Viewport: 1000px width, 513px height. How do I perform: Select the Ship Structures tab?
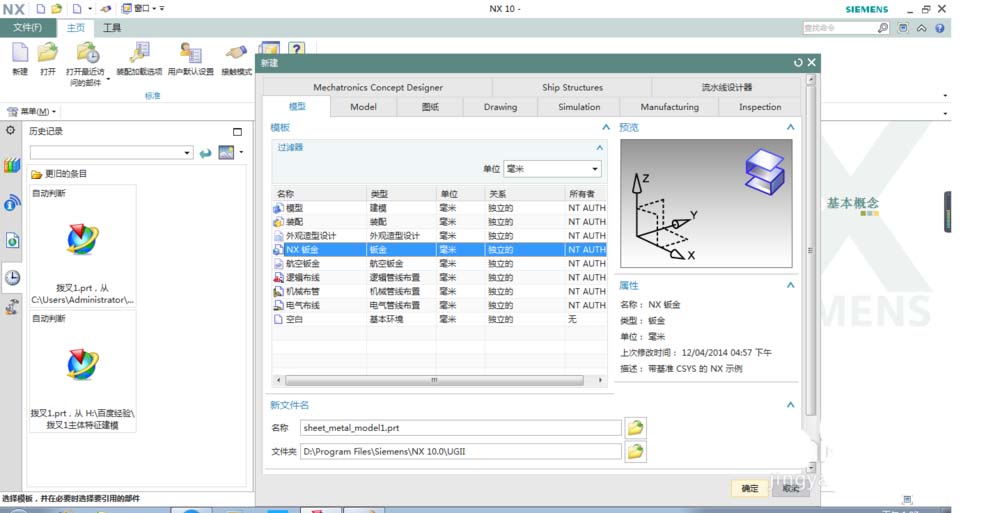pyautogui.click(x=572, y=87)
